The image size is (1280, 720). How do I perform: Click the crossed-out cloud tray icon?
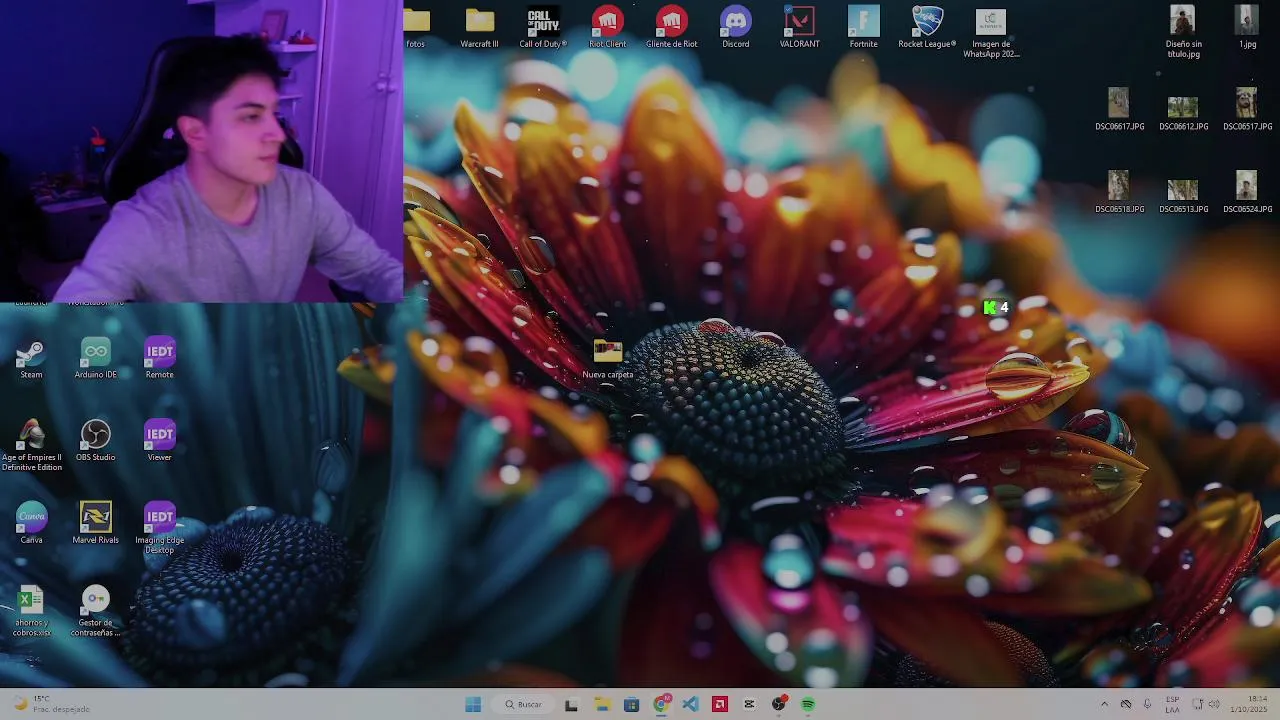(1126, 704)
